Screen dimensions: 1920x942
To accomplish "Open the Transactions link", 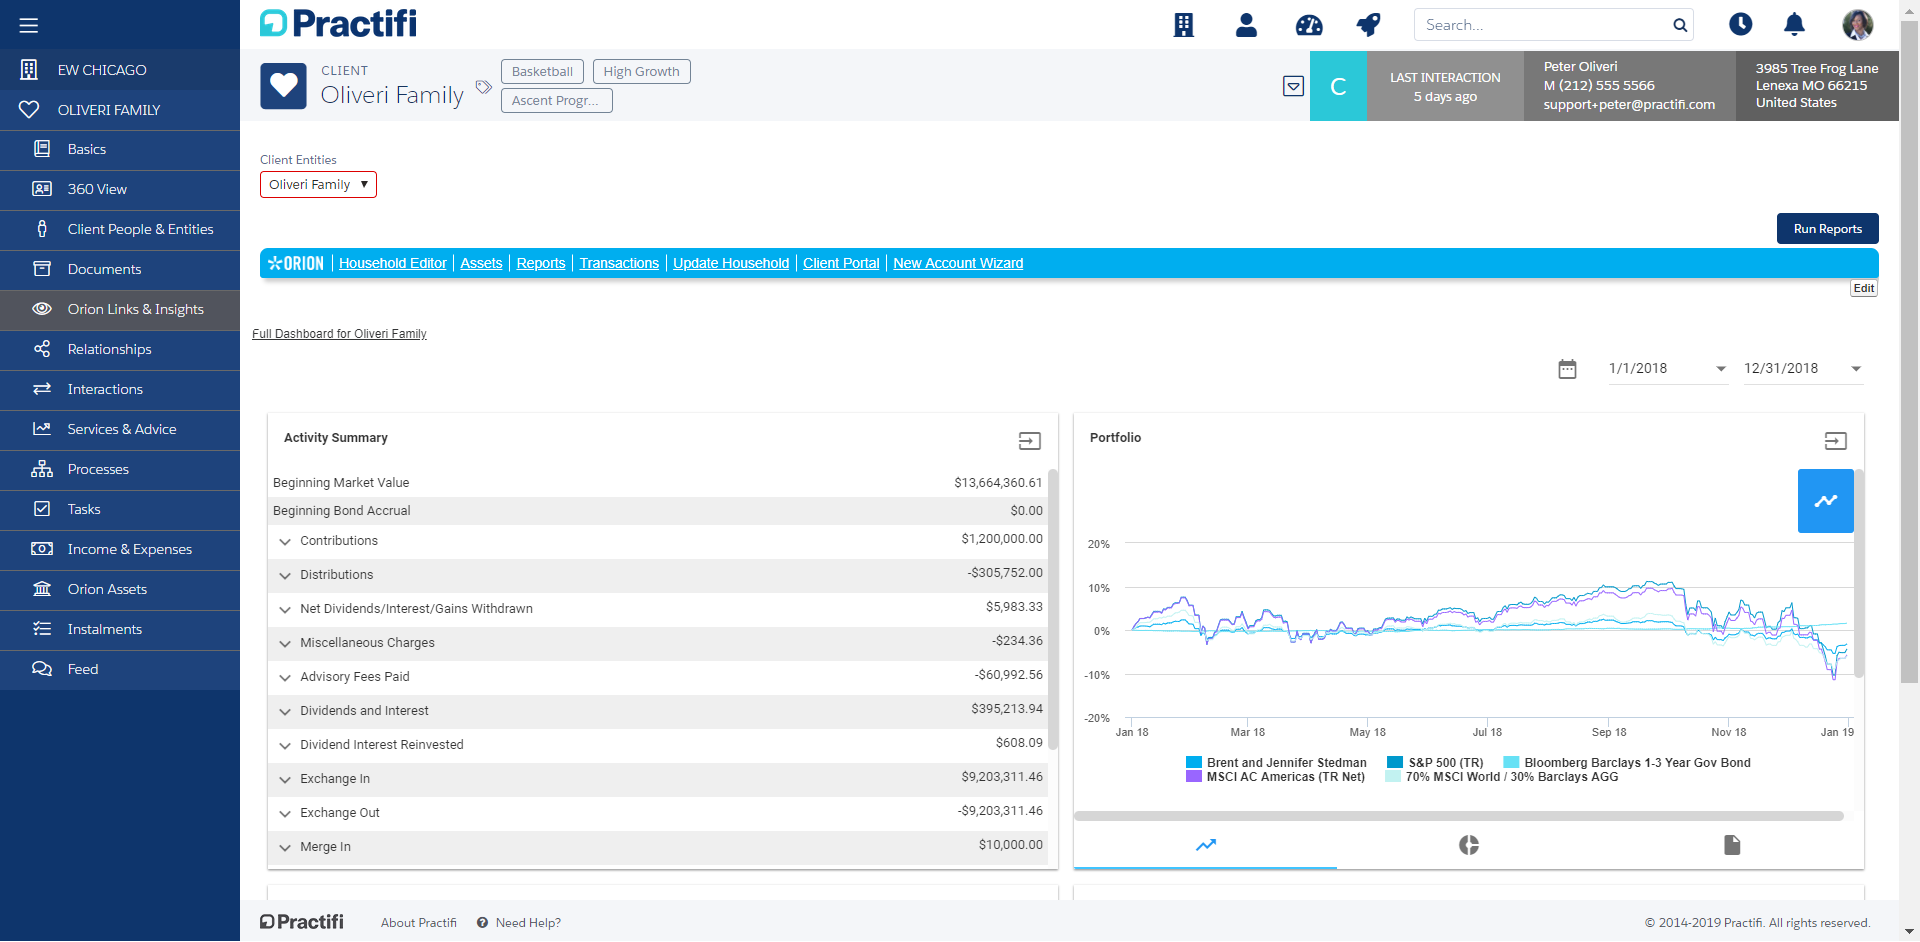I will (619, 263).
